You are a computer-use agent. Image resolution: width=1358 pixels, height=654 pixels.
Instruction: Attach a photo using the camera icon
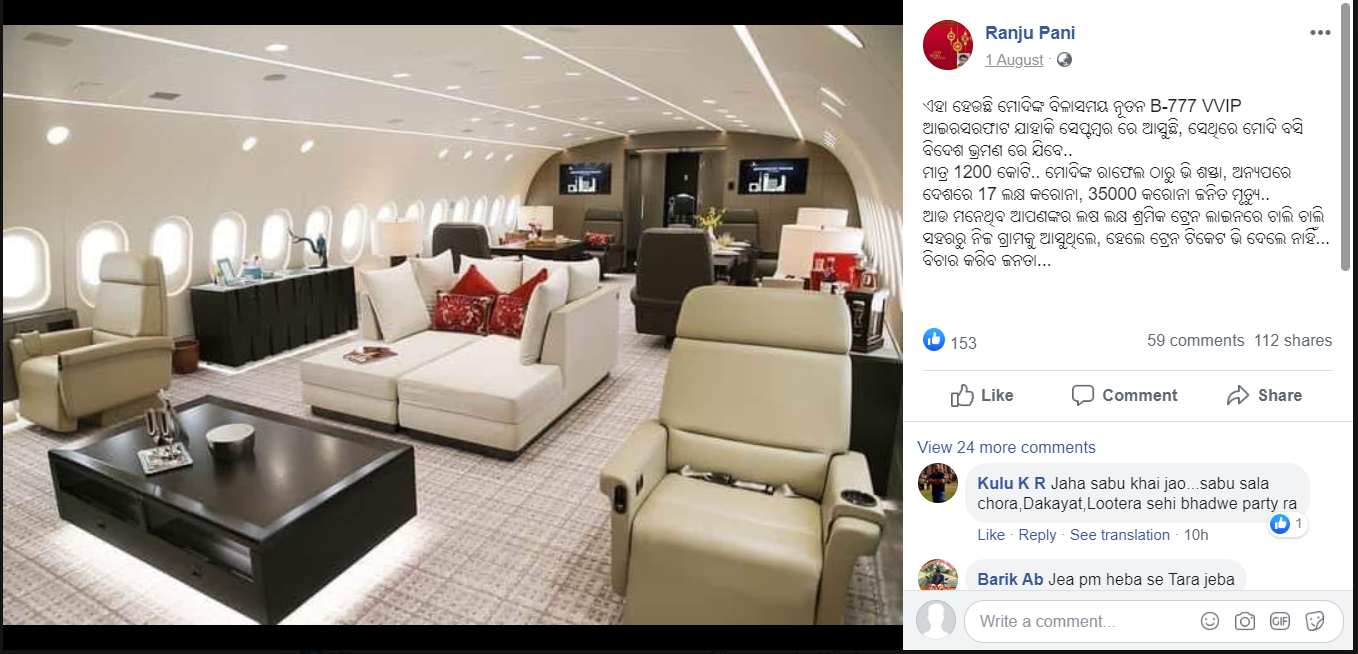pos(1244,621)
